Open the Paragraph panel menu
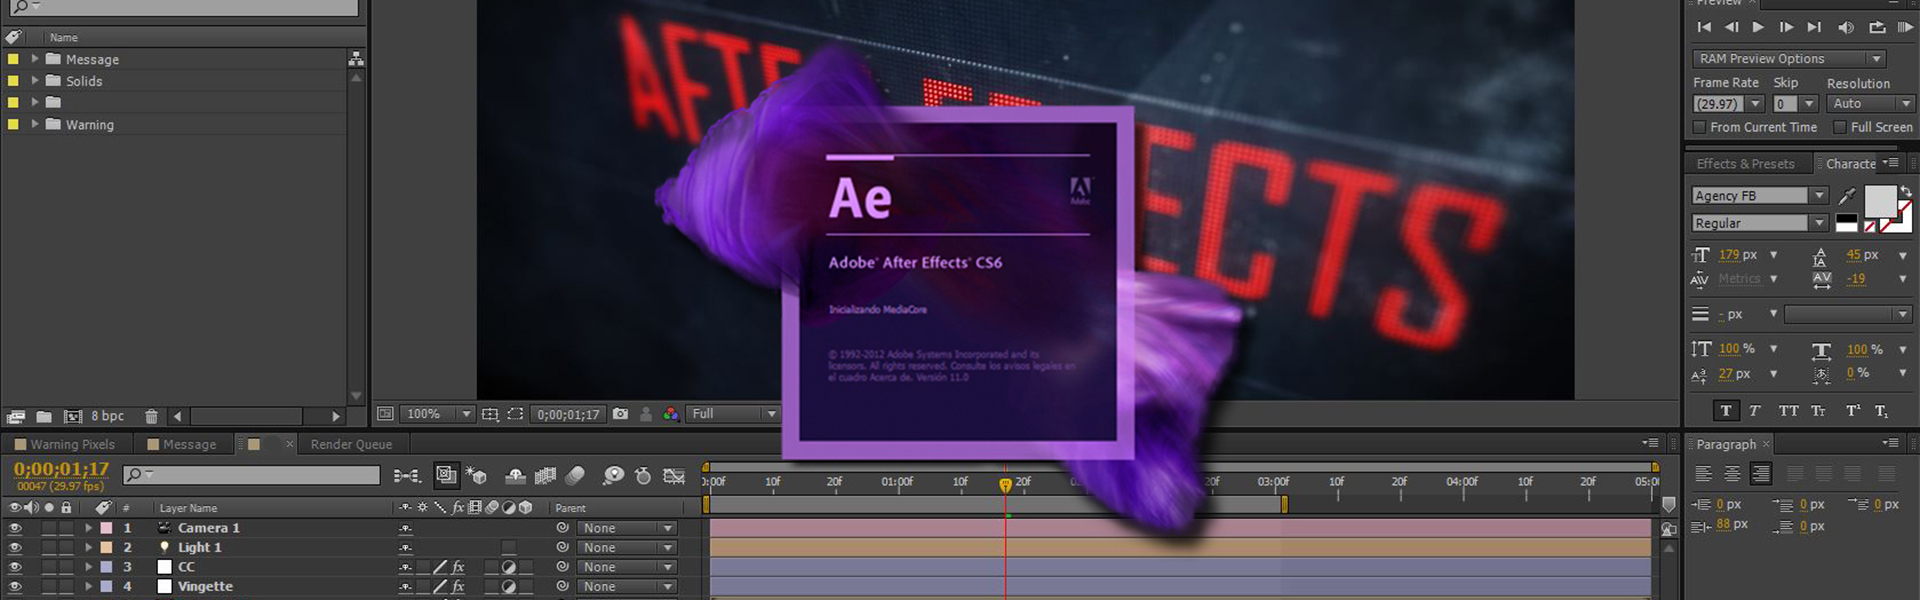Image resolution: width=1920 pixels, height=600 pixels. (1890, 443)
